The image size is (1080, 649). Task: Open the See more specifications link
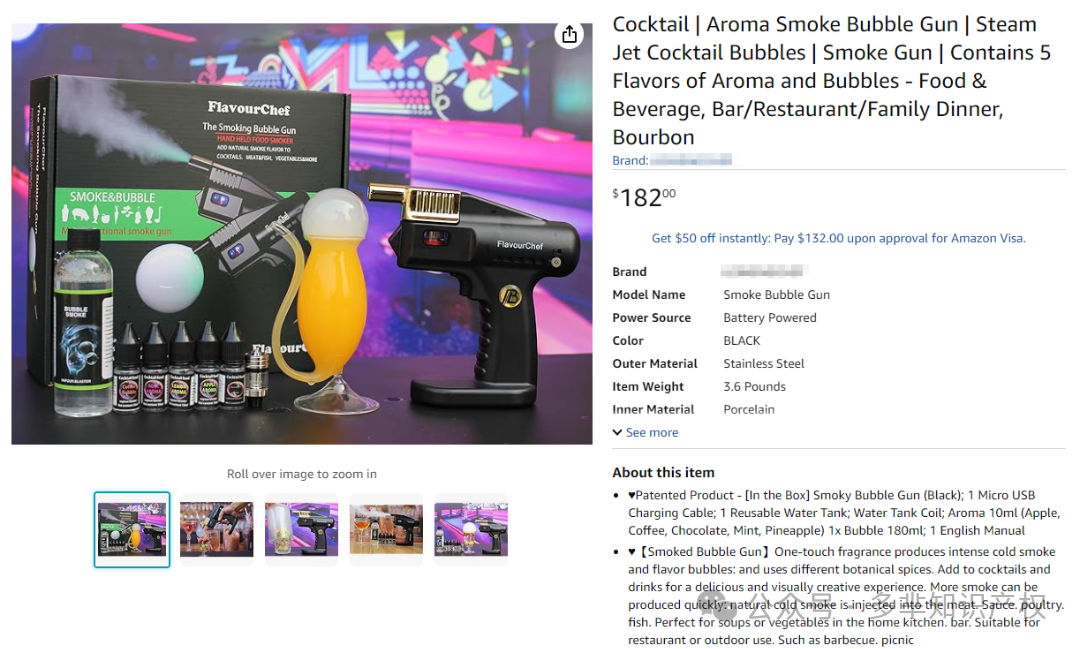coord(652,433)
